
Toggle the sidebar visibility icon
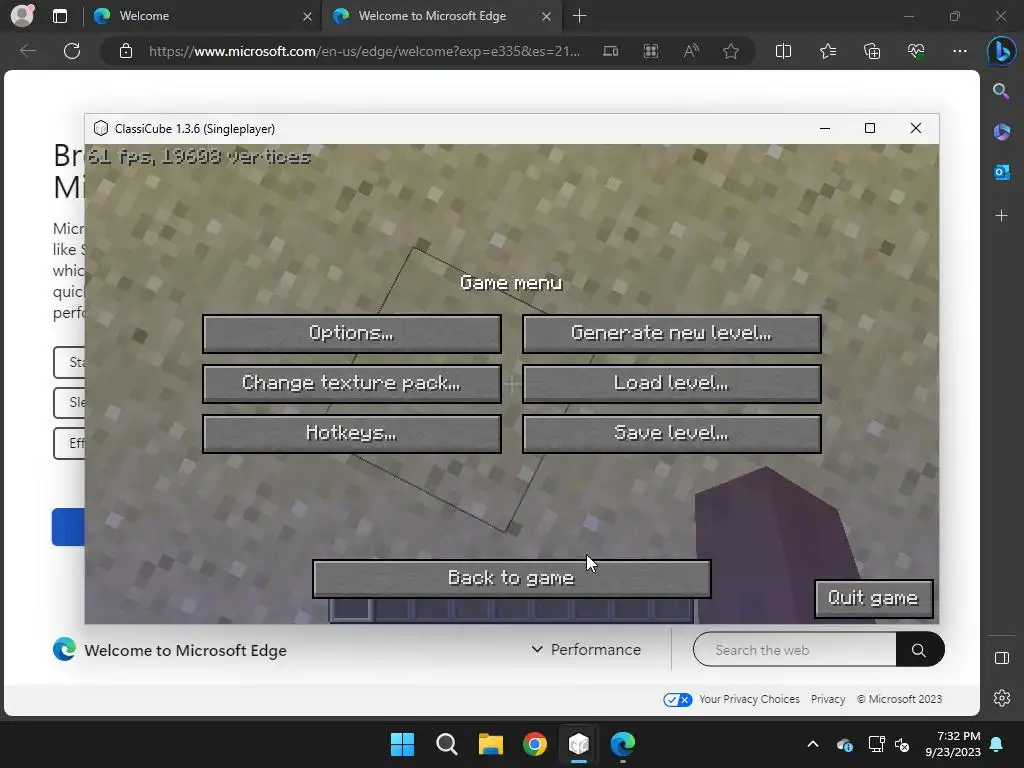[x=1001, y=658]
